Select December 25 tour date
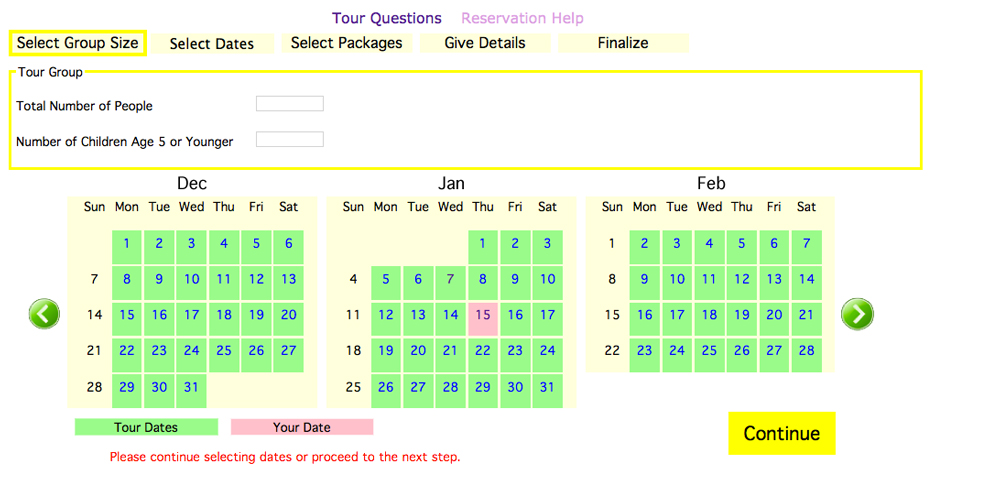The width and height of the screenshot is (1000, 480). pos(224,351)
